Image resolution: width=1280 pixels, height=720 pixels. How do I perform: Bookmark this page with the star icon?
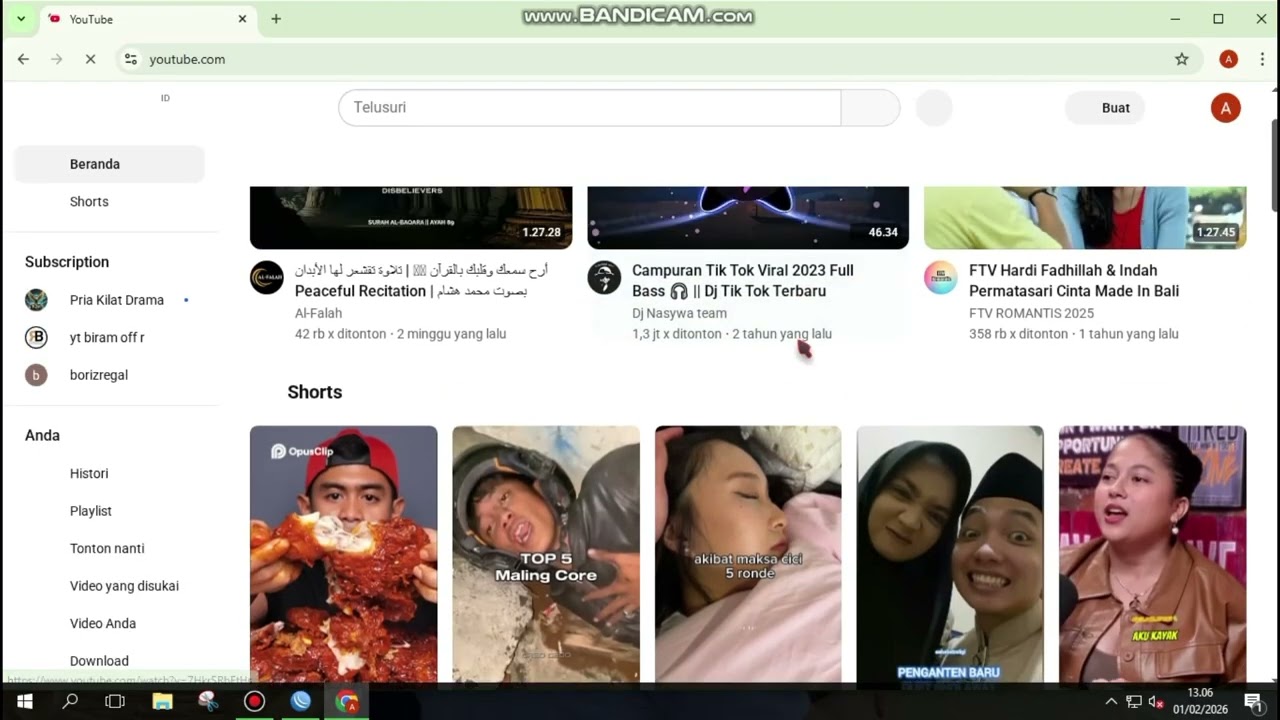click(x=1182, y=59)
